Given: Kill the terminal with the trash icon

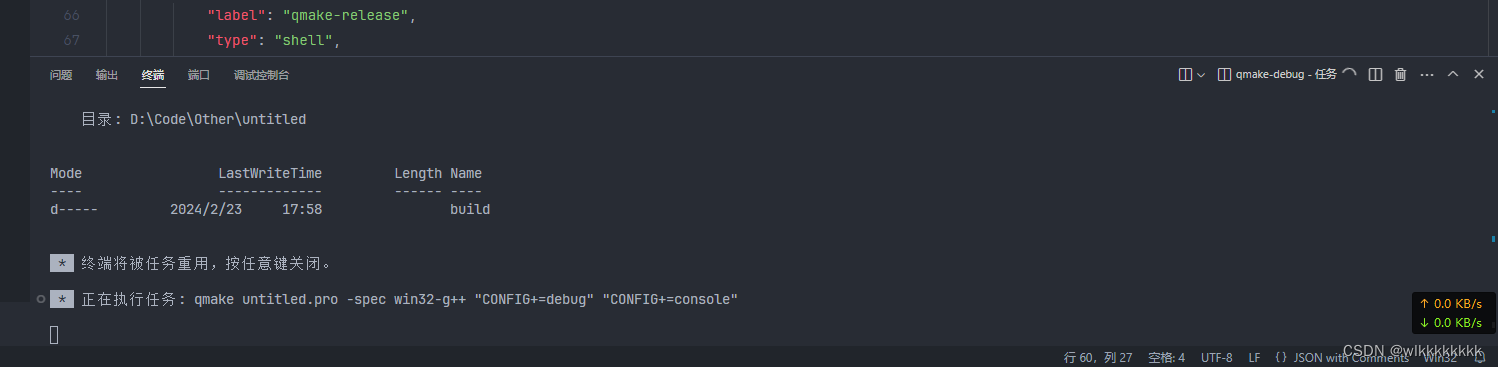Looking at the screenshot, I should click(x=1400, y=74).
